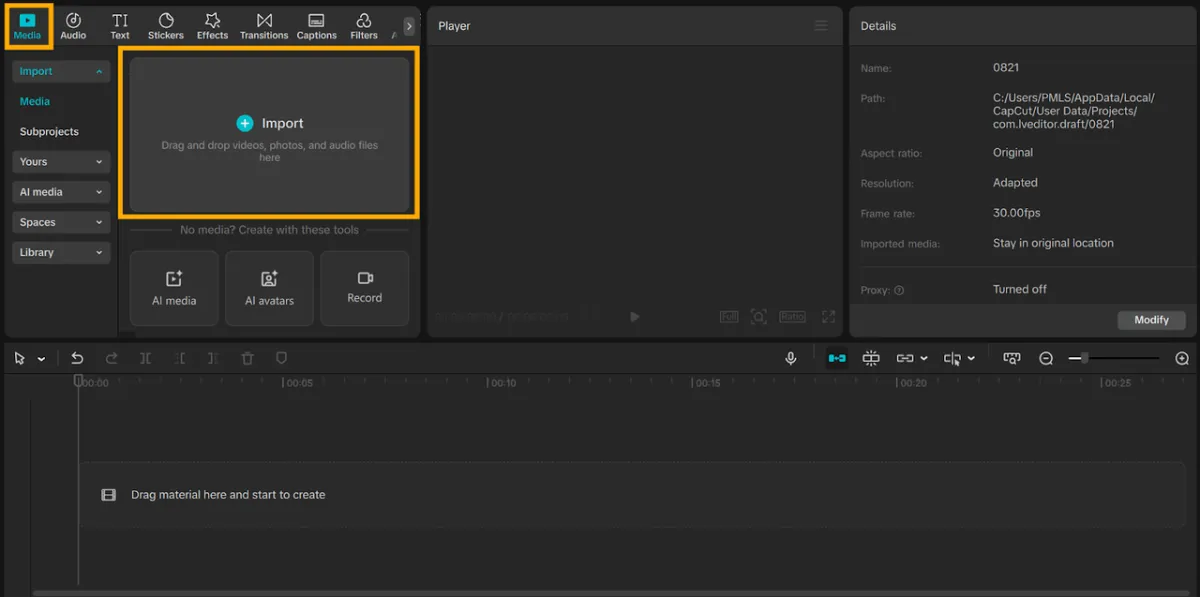Click the zoom out timeline icon

[x=1046, y=358]
